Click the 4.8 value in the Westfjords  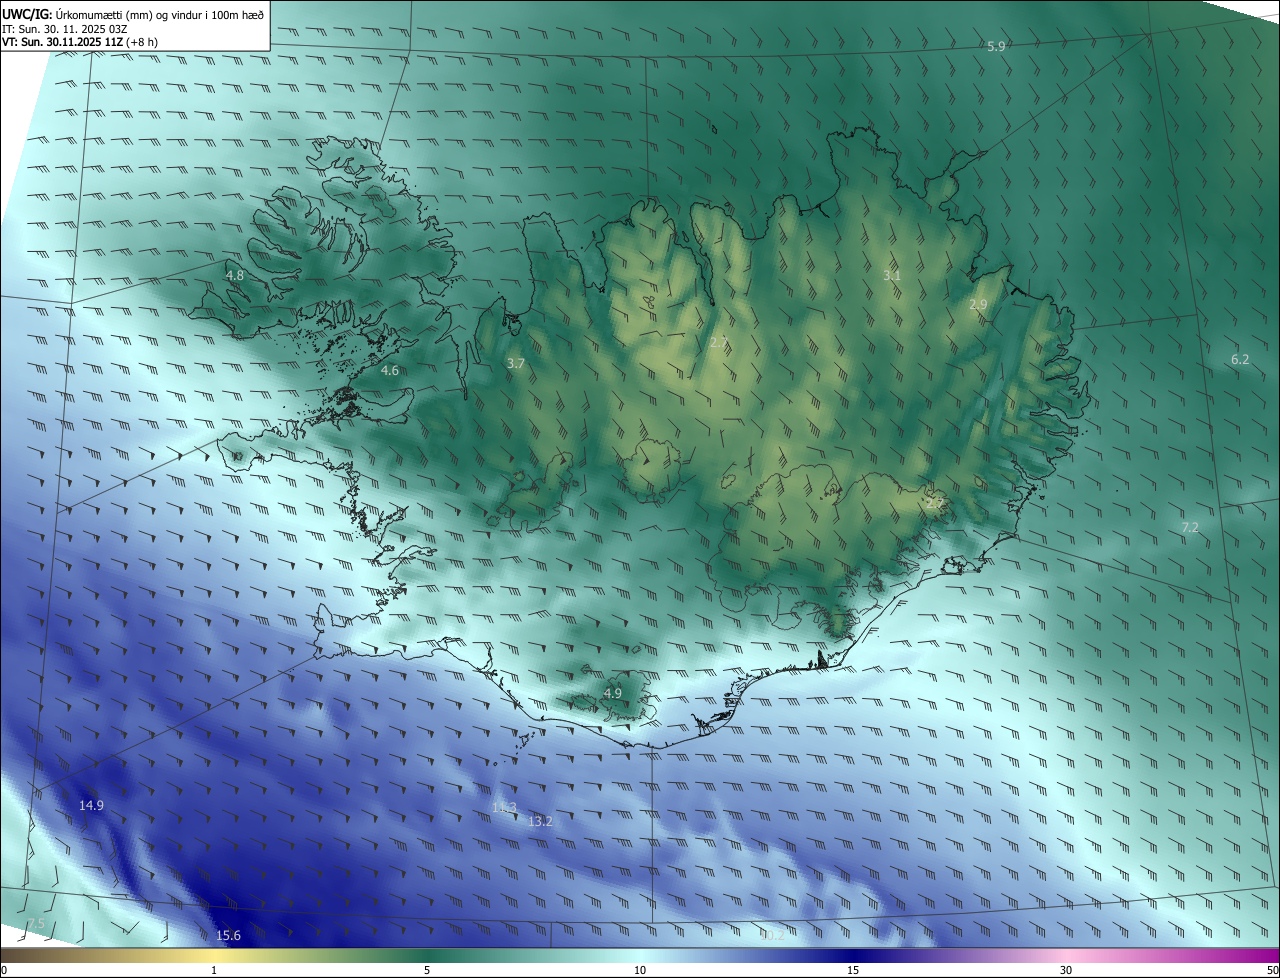[235, 275]
